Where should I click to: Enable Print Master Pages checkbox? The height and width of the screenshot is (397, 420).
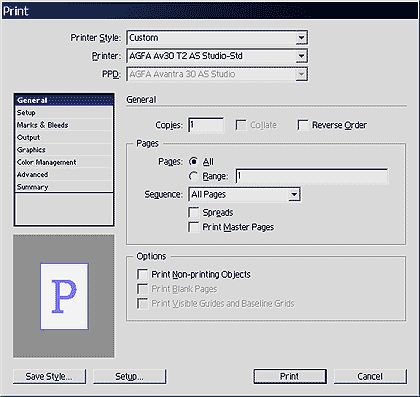click(194, 227)
